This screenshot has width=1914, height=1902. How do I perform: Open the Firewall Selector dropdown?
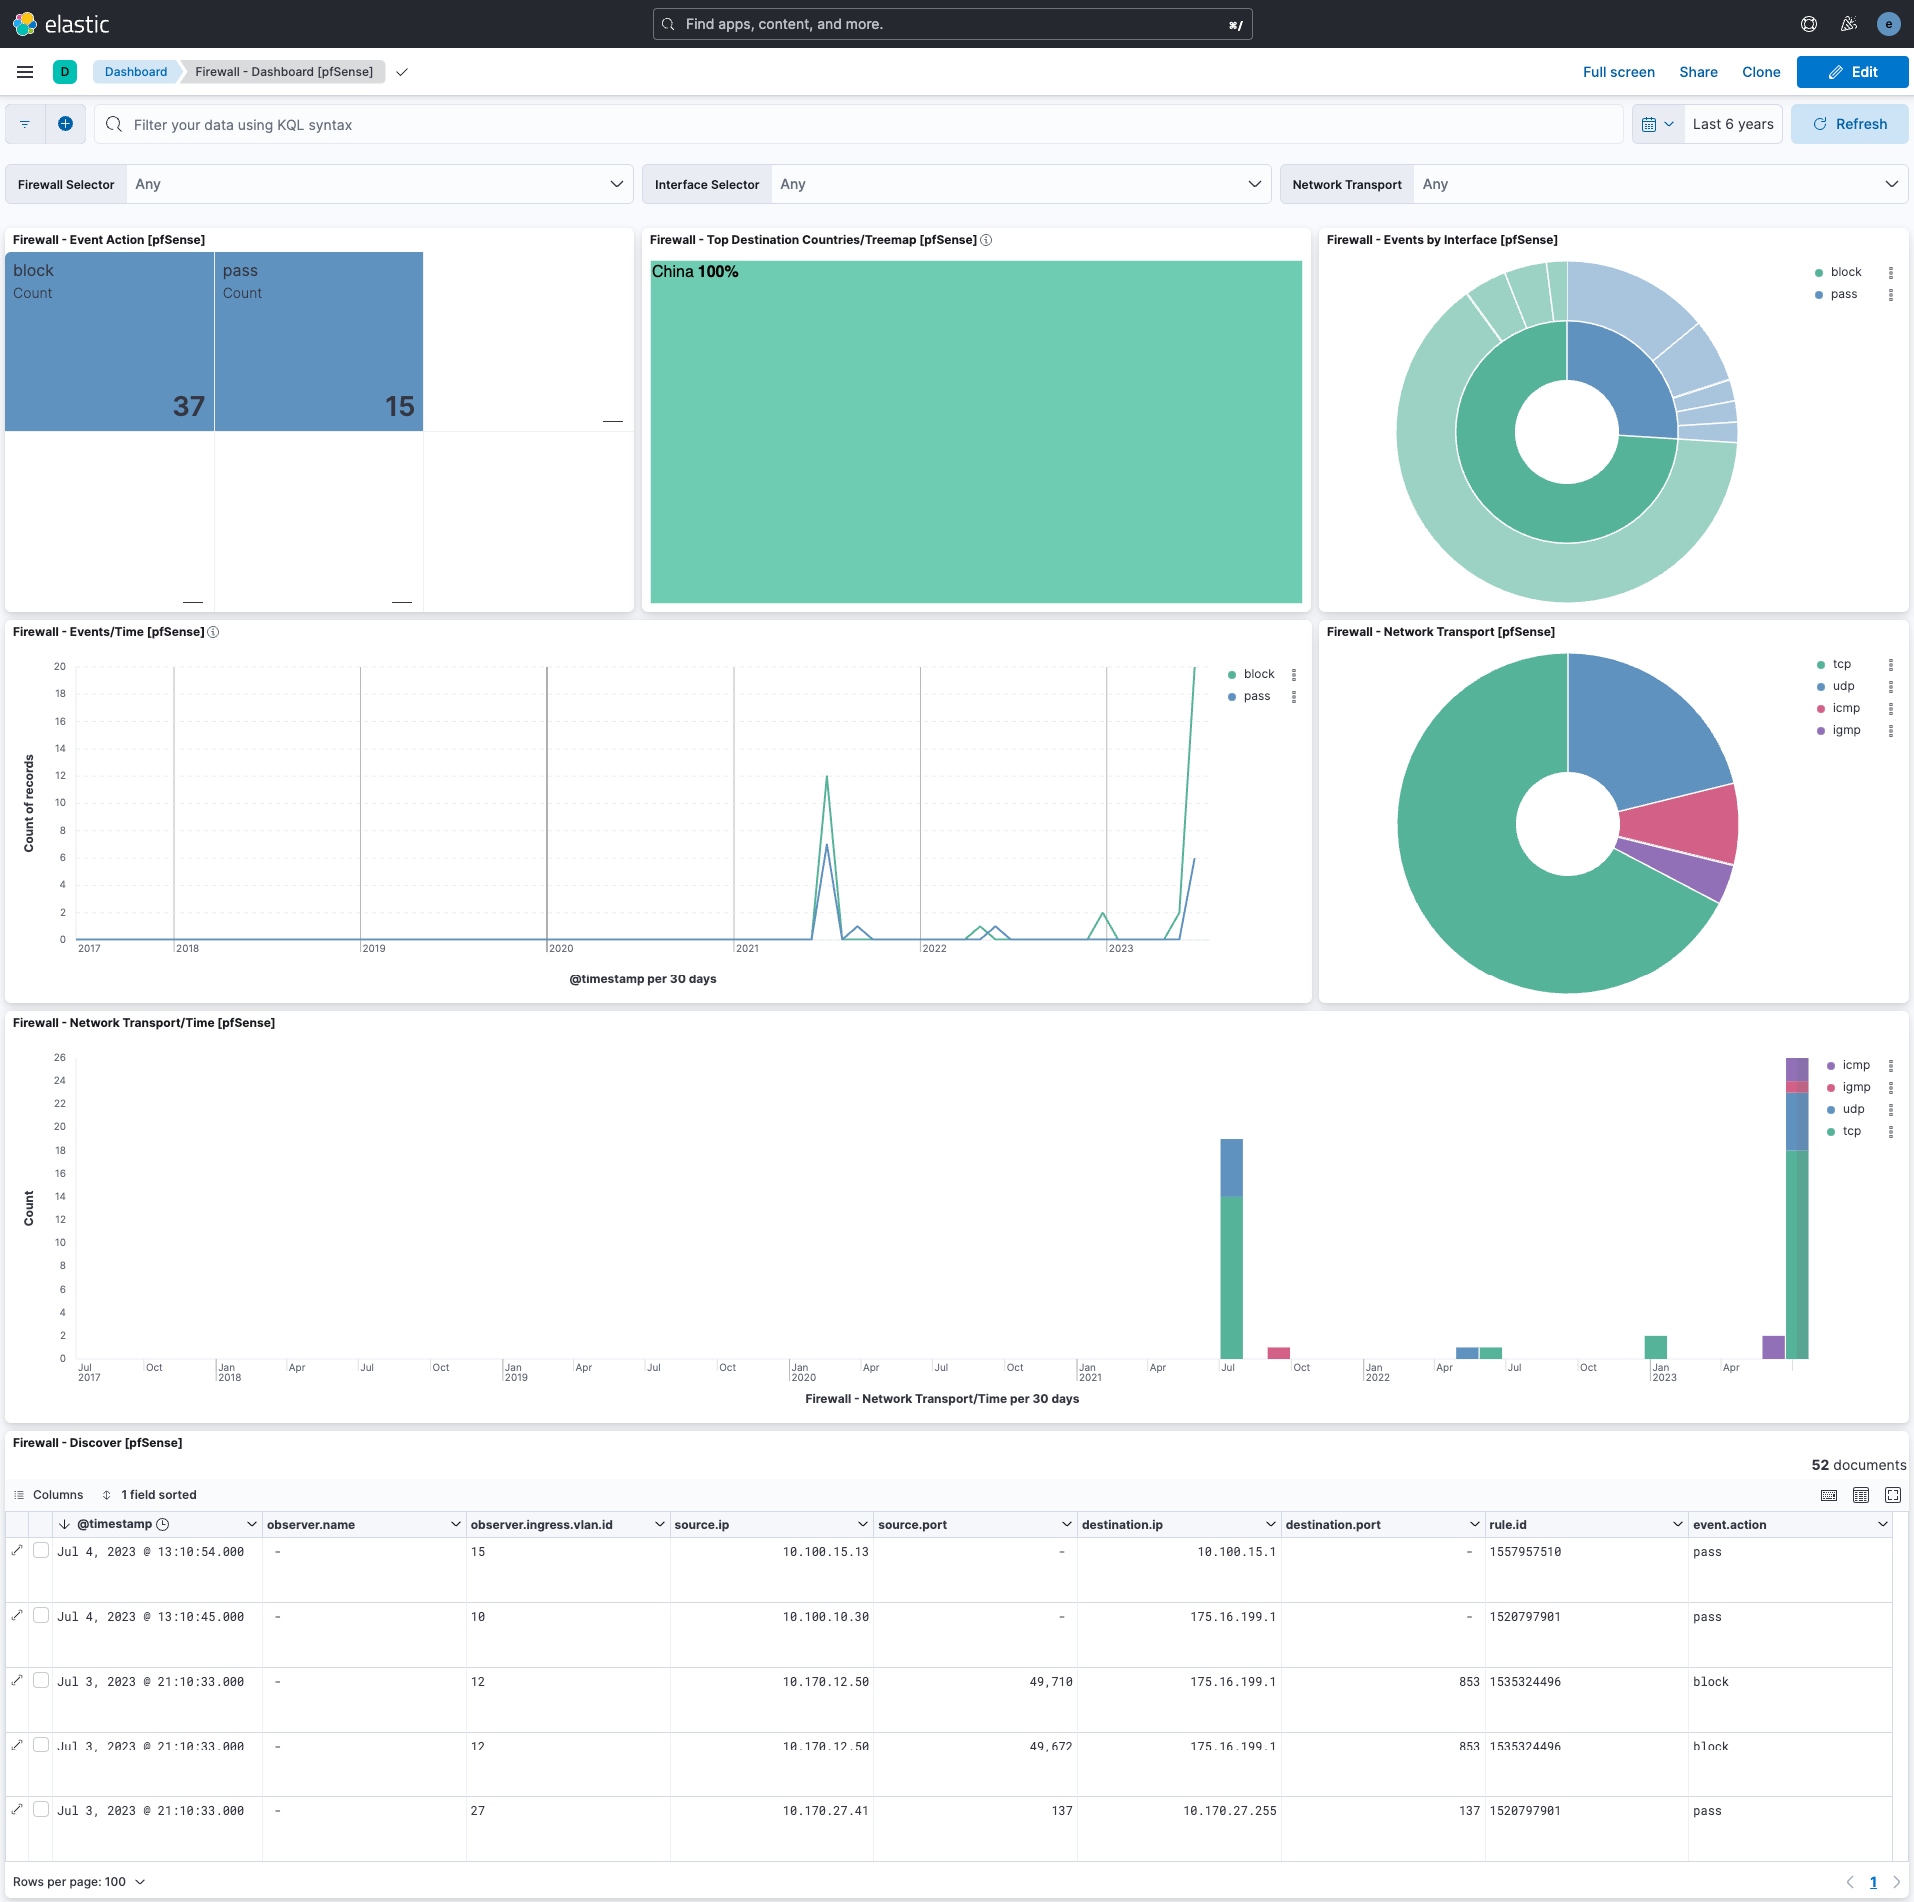tap(378, 183)
